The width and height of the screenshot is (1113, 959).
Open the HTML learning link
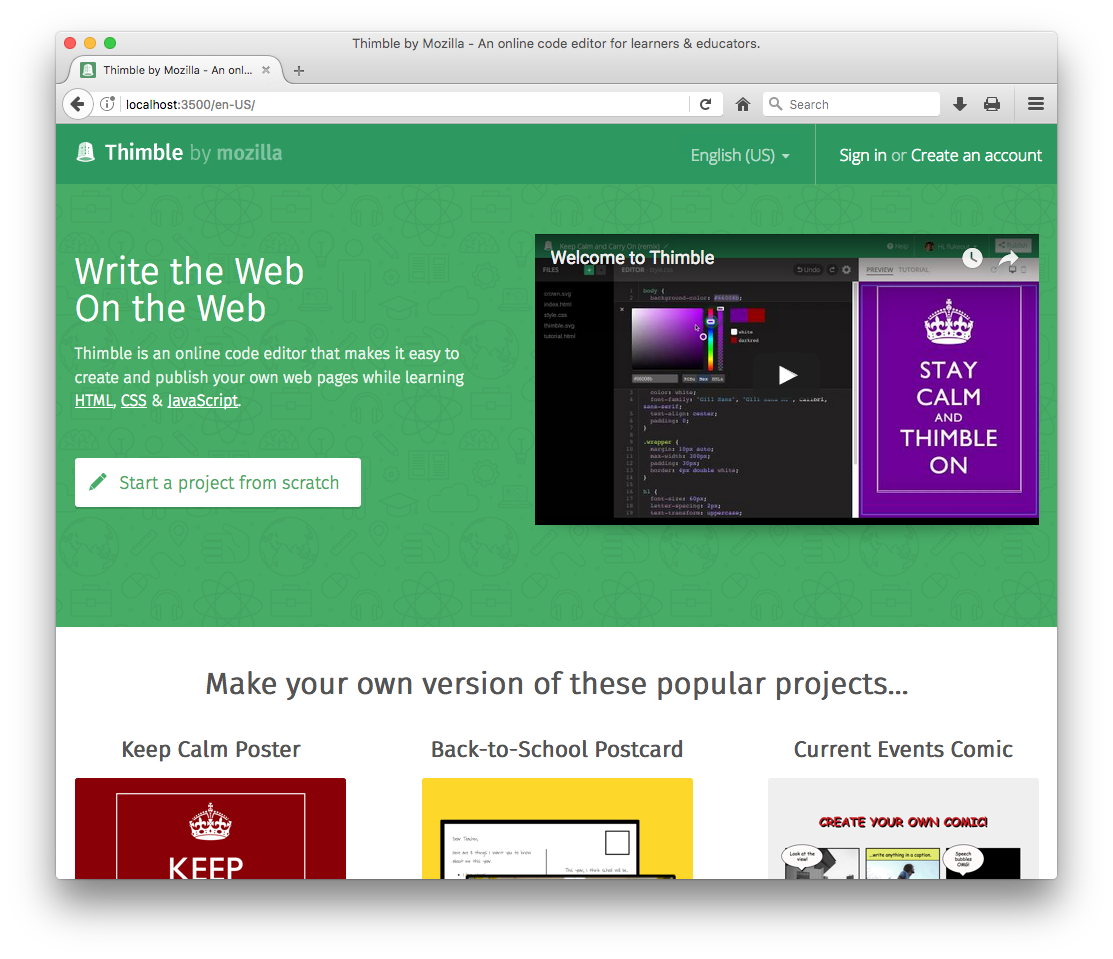click(x=93, y=400)
